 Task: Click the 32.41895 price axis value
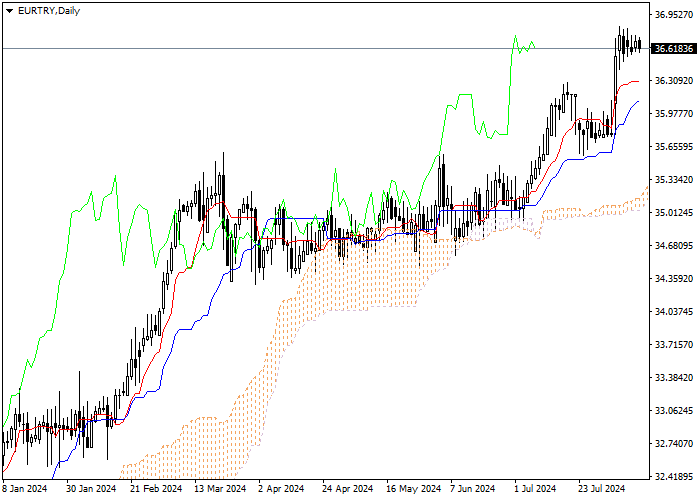tap(674, 476)
